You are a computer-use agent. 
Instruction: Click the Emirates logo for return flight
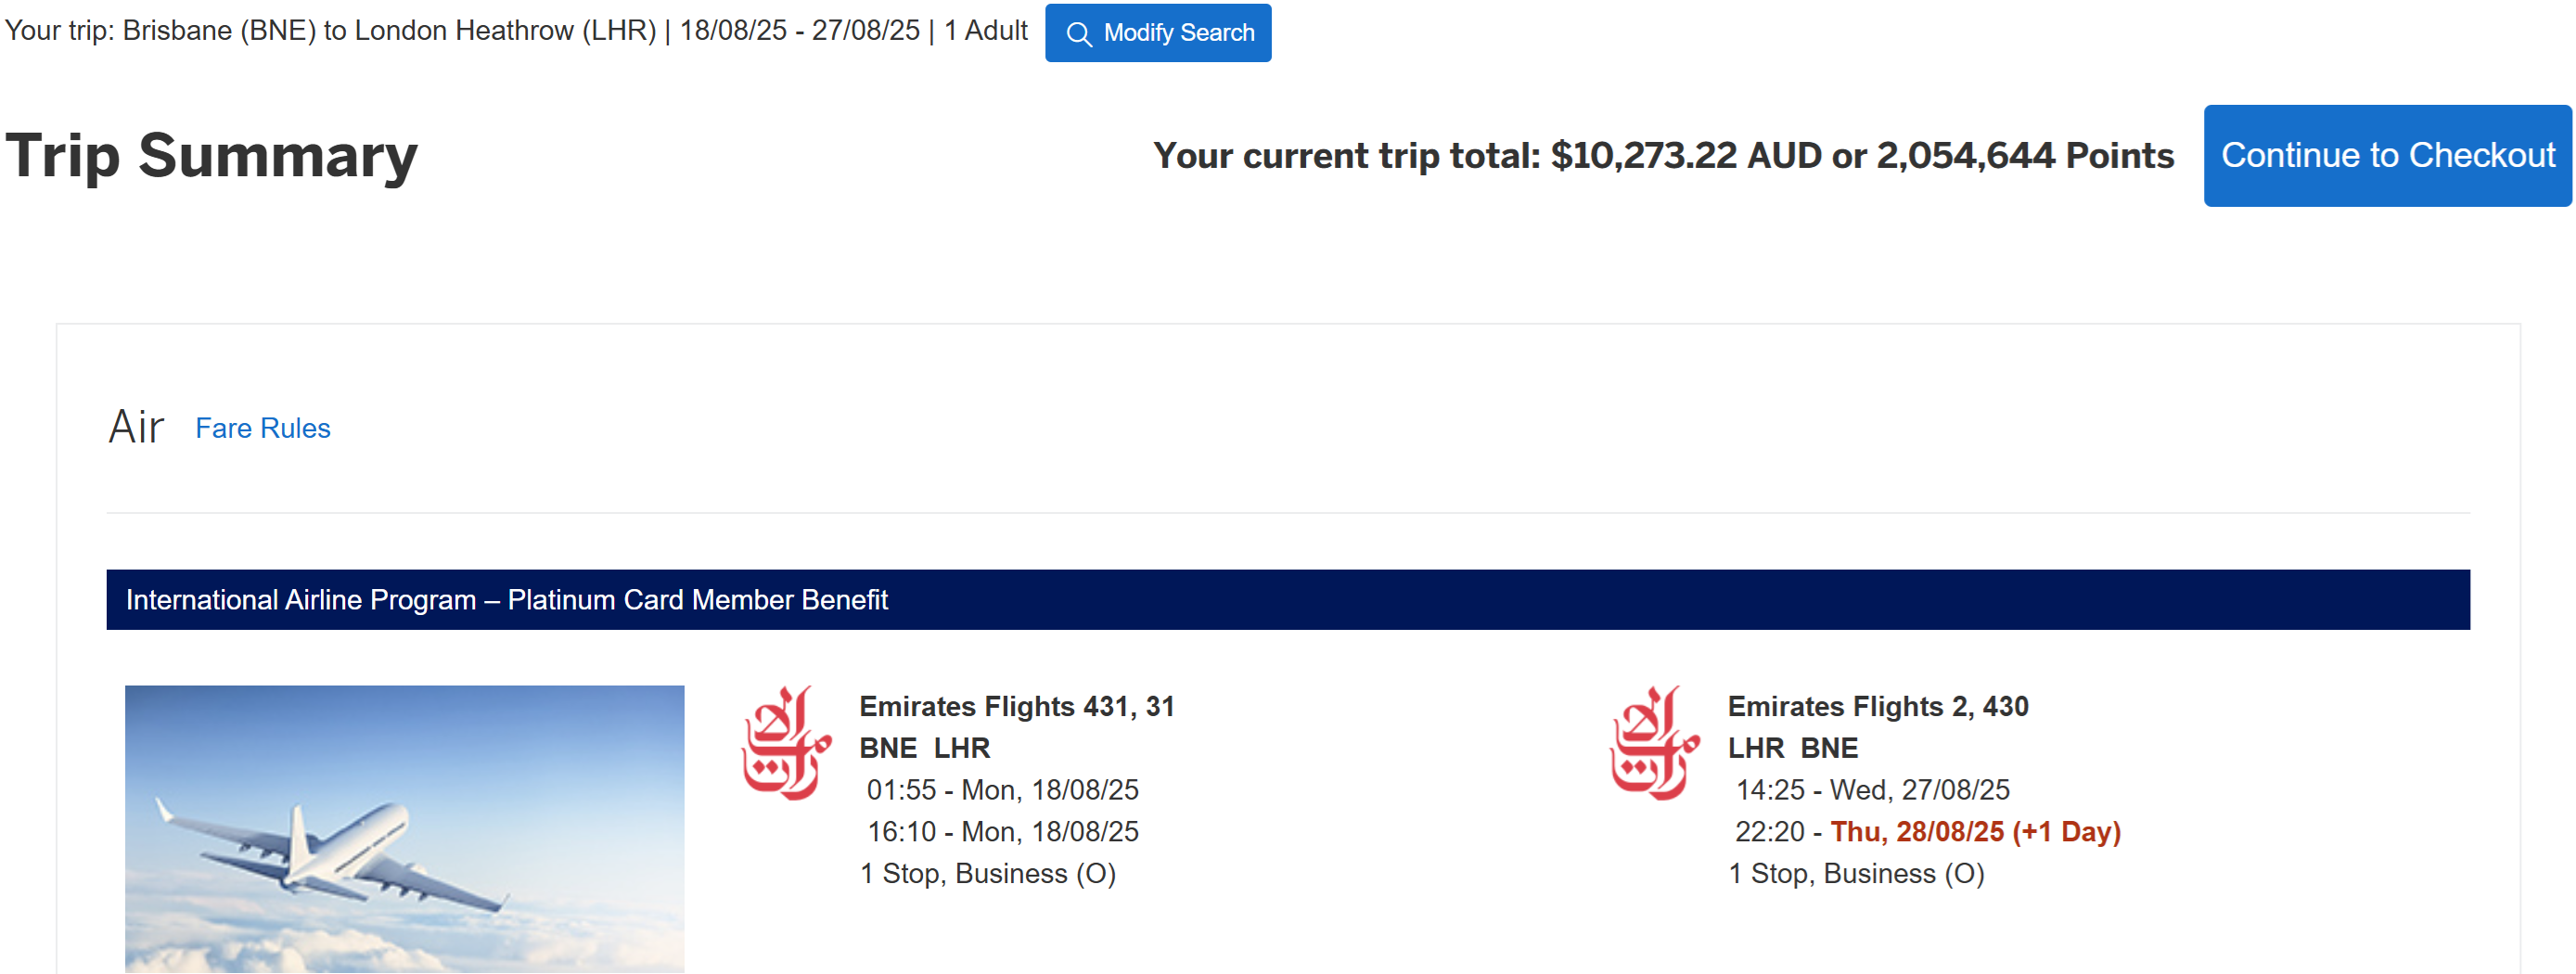tap(1654, 743)
